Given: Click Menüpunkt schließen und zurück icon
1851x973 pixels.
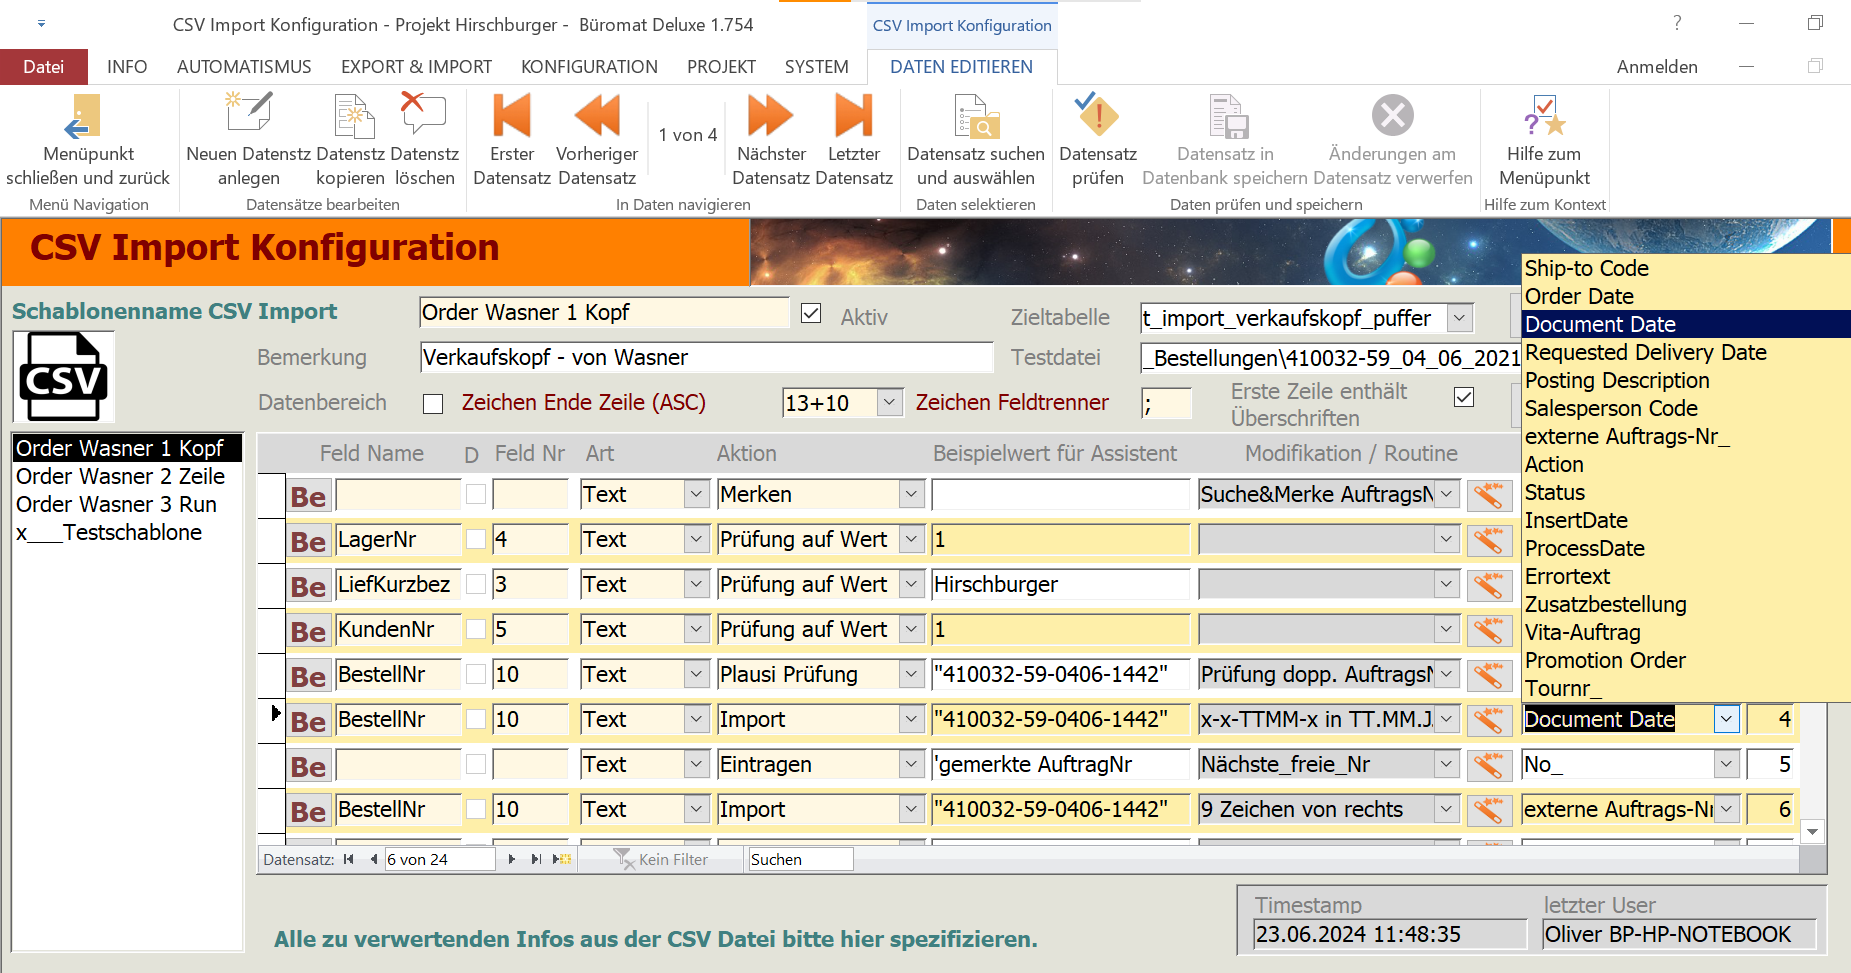Looking at the screenshot, I should (x=85, y=116).
